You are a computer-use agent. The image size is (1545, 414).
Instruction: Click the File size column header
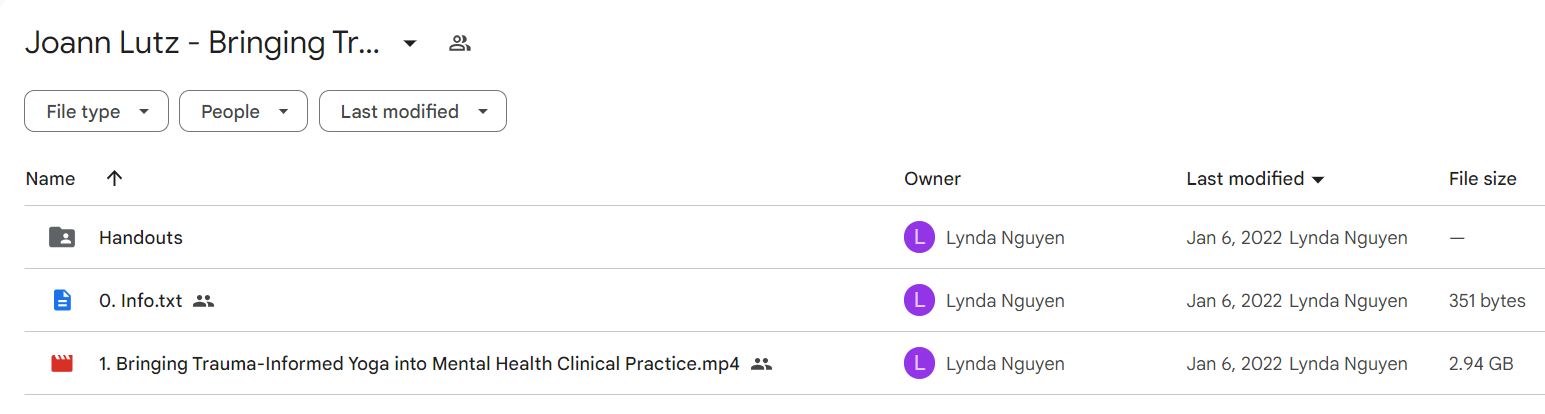(x=1482, y=179)
